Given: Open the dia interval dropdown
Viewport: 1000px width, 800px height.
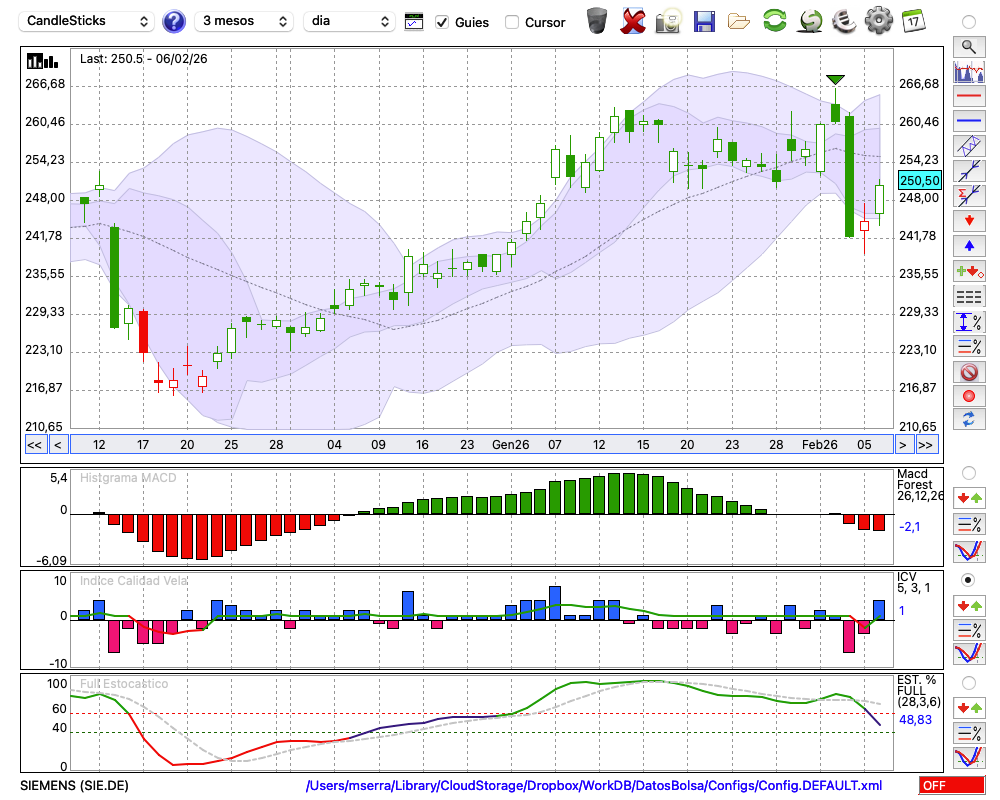Looking at the screenshot, I should [x=349, y=21].
